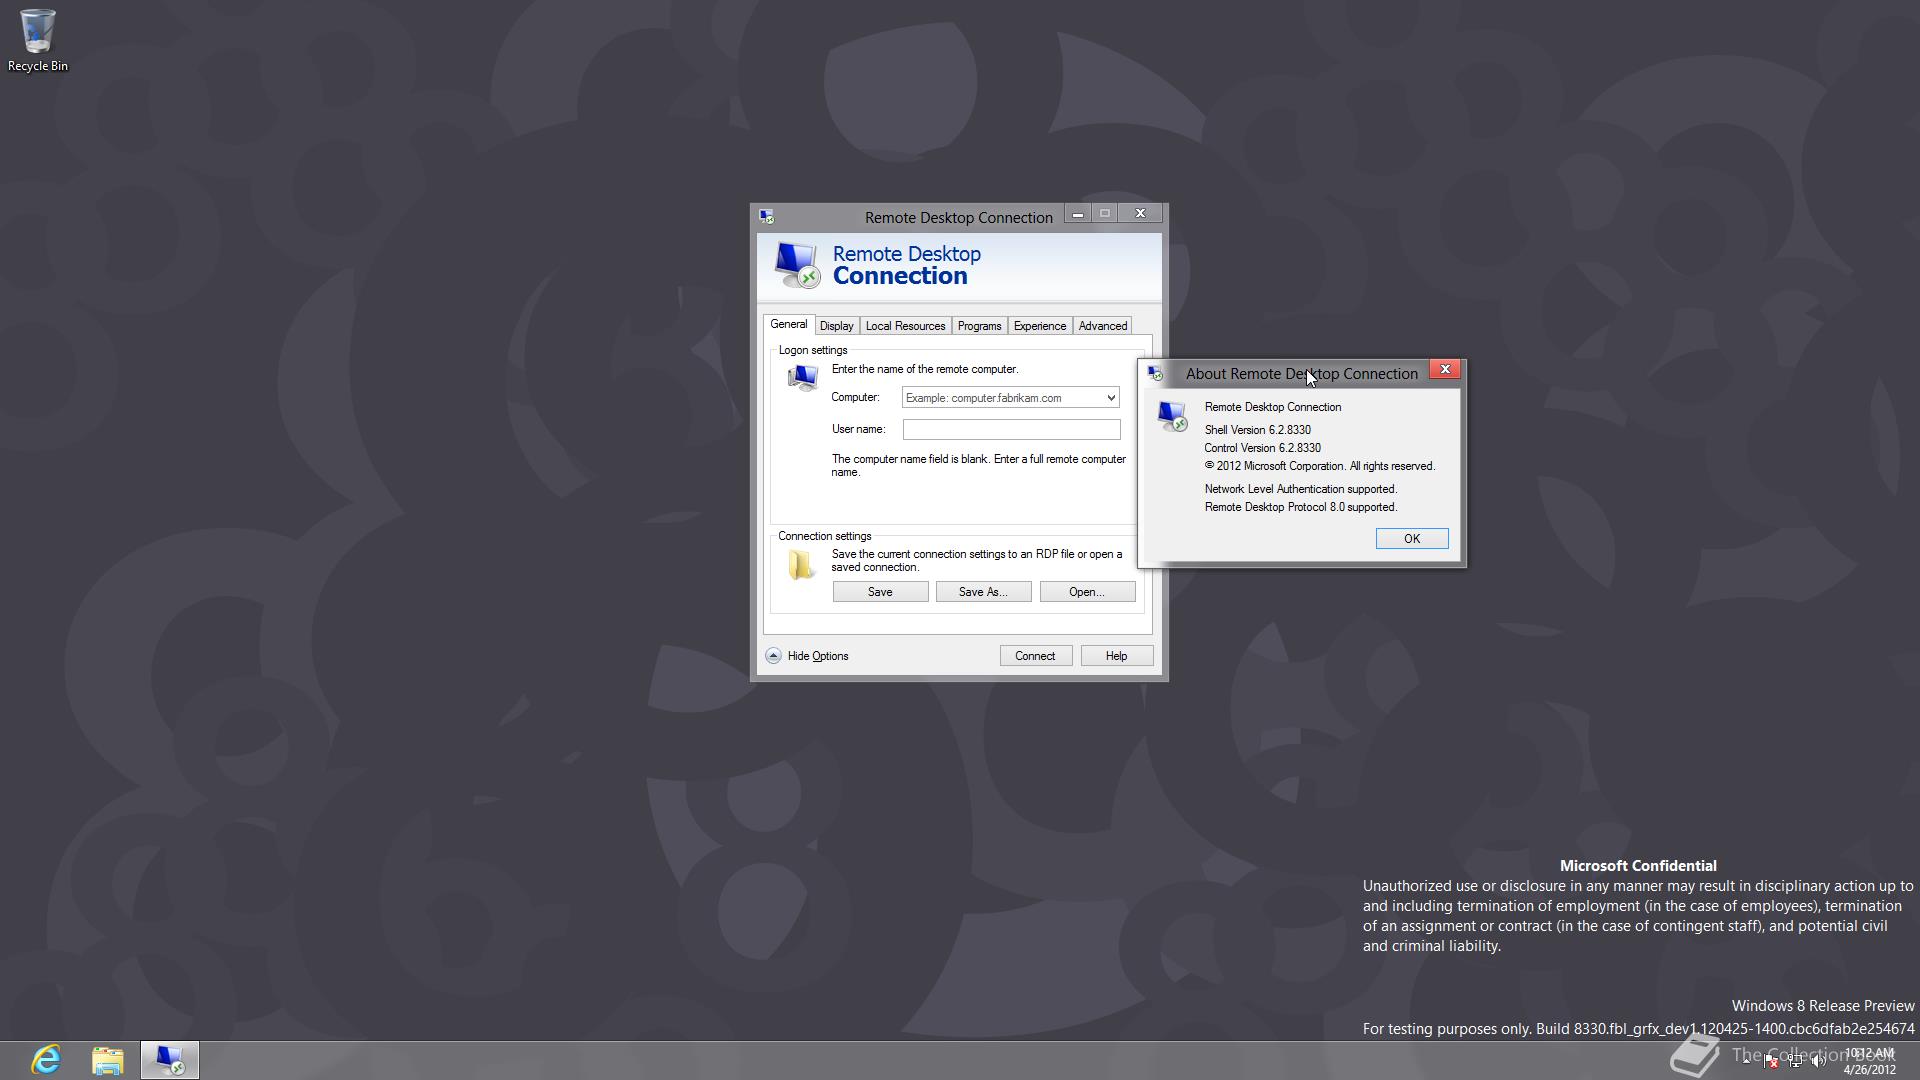Open the Programs tab
Viewport: 1920px width, 1080px height.
[979, 326]
